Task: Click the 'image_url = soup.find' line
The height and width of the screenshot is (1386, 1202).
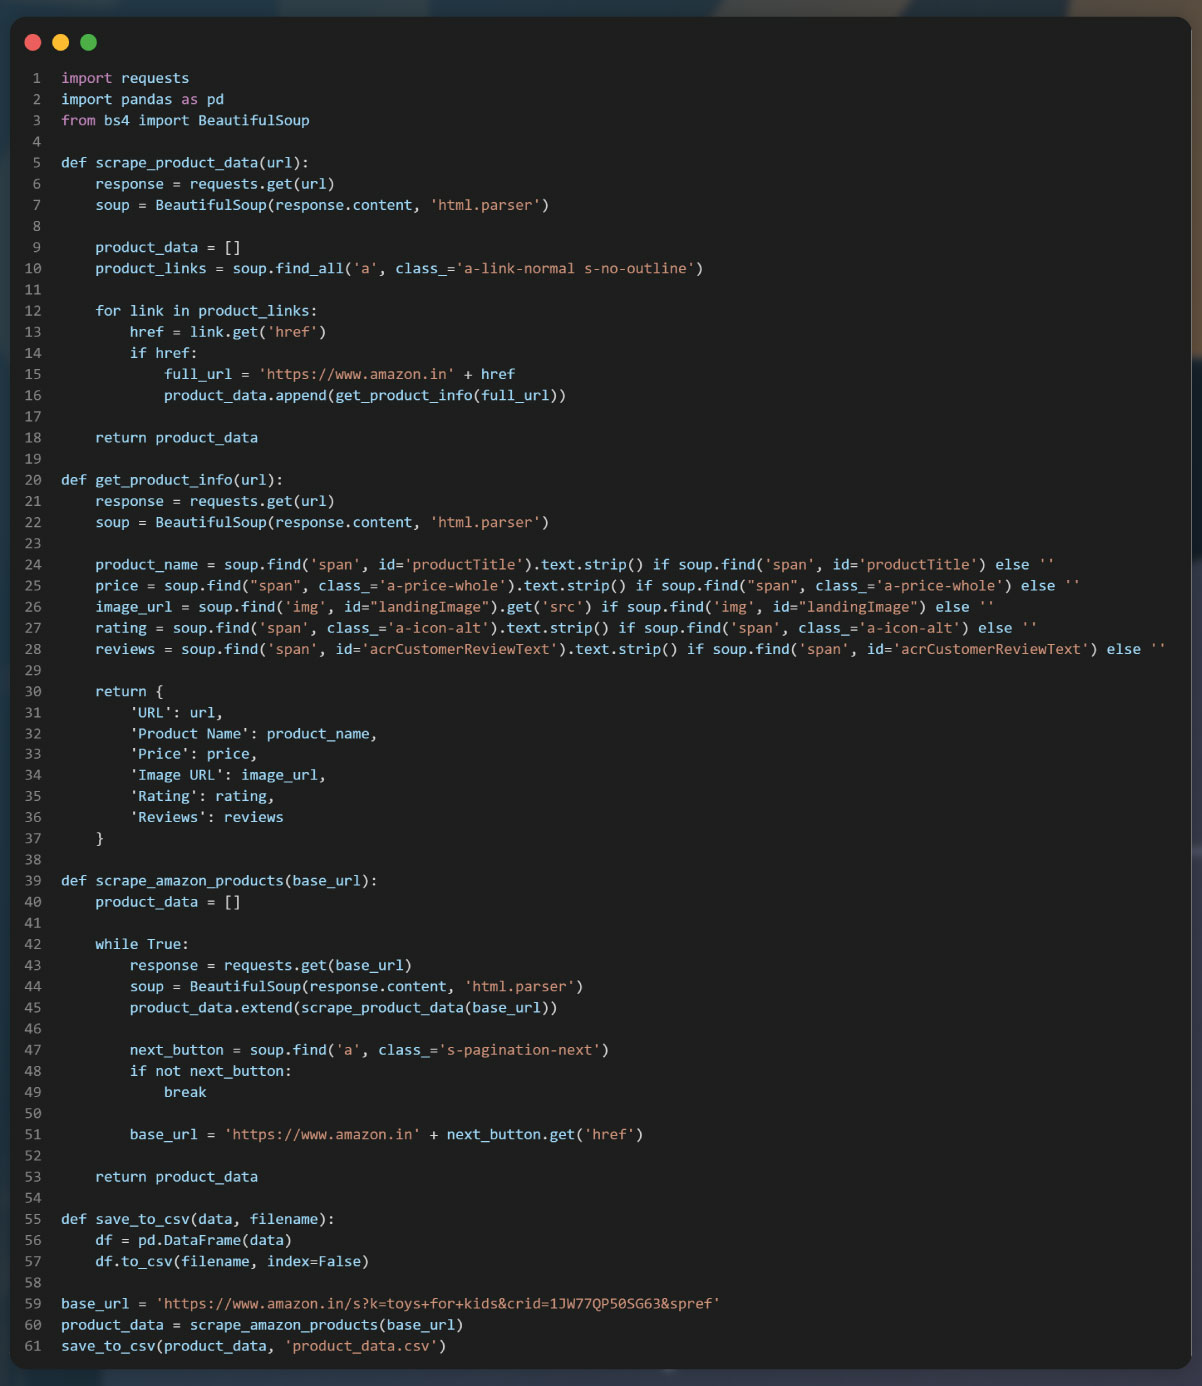Action: pyautogui.click(x=545, y=607)
